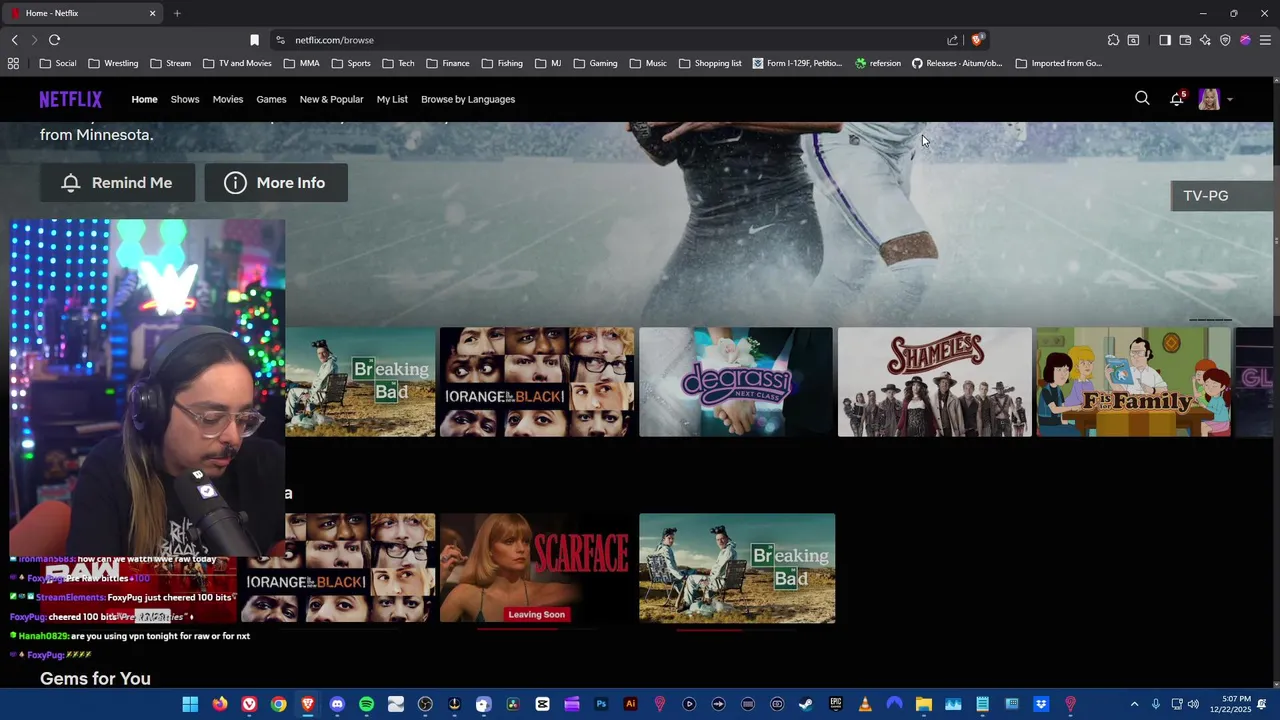Image resolution: width=1280 pixels, height=720 pixels.
Task: Open the Stream bookmarks folder
Action: click(171, 63)
